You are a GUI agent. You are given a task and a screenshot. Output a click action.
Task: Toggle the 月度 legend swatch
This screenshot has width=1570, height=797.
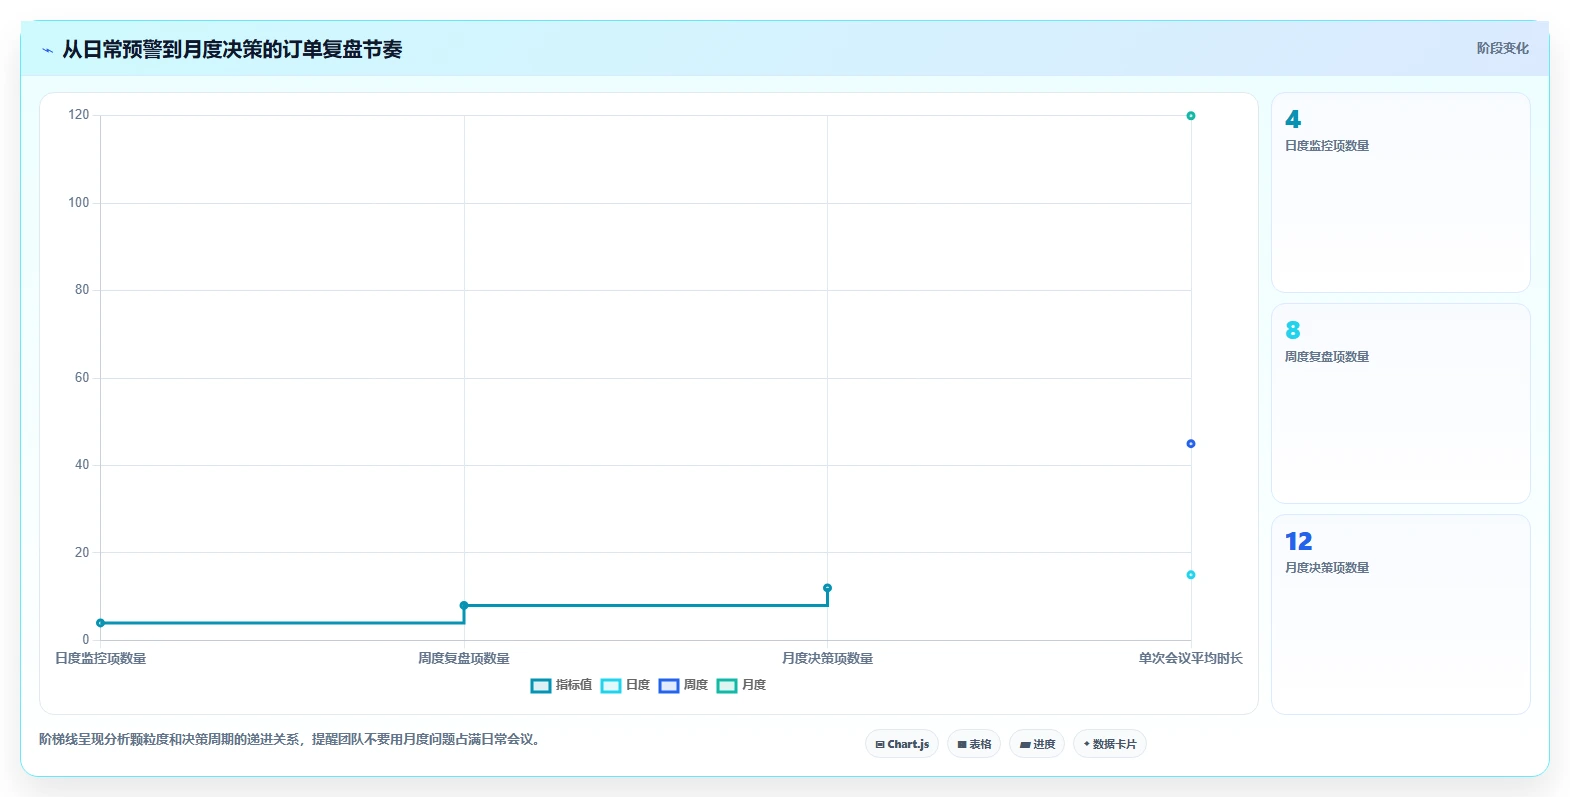pyautogui.click(x=727, y=685)
